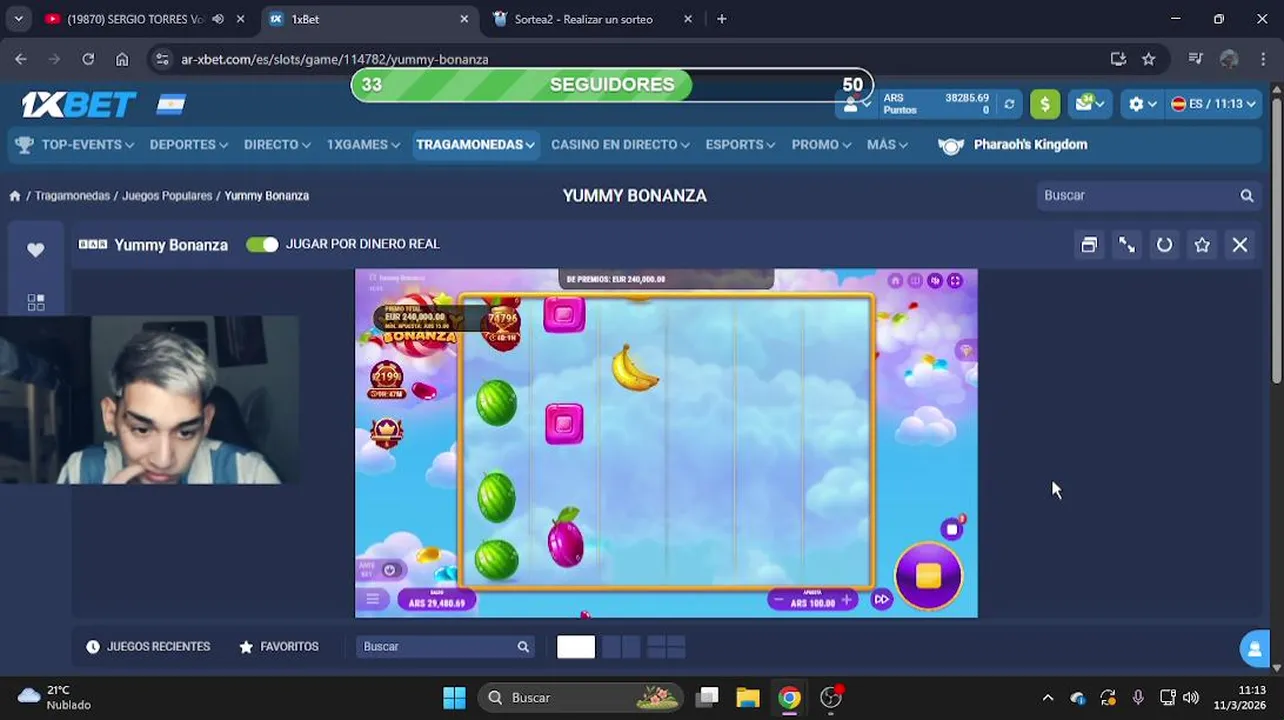Open a new browser tab
The width and height of the screenshot is (1284, 720).
[721, 19]
